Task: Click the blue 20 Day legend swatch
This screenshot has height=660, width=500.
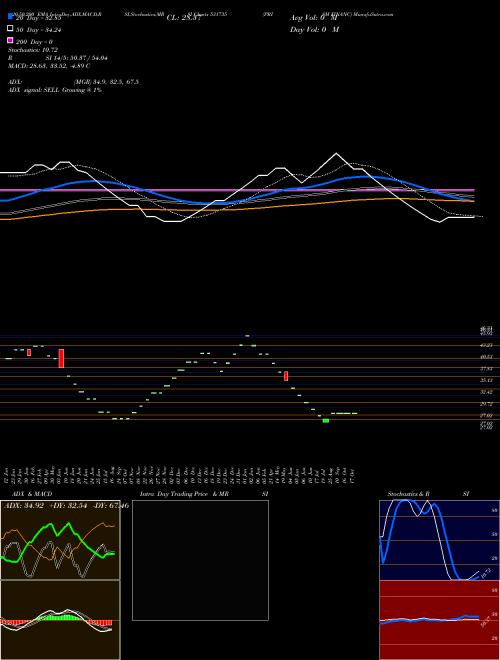Action: pyautogui.click(x=11, y=16)
